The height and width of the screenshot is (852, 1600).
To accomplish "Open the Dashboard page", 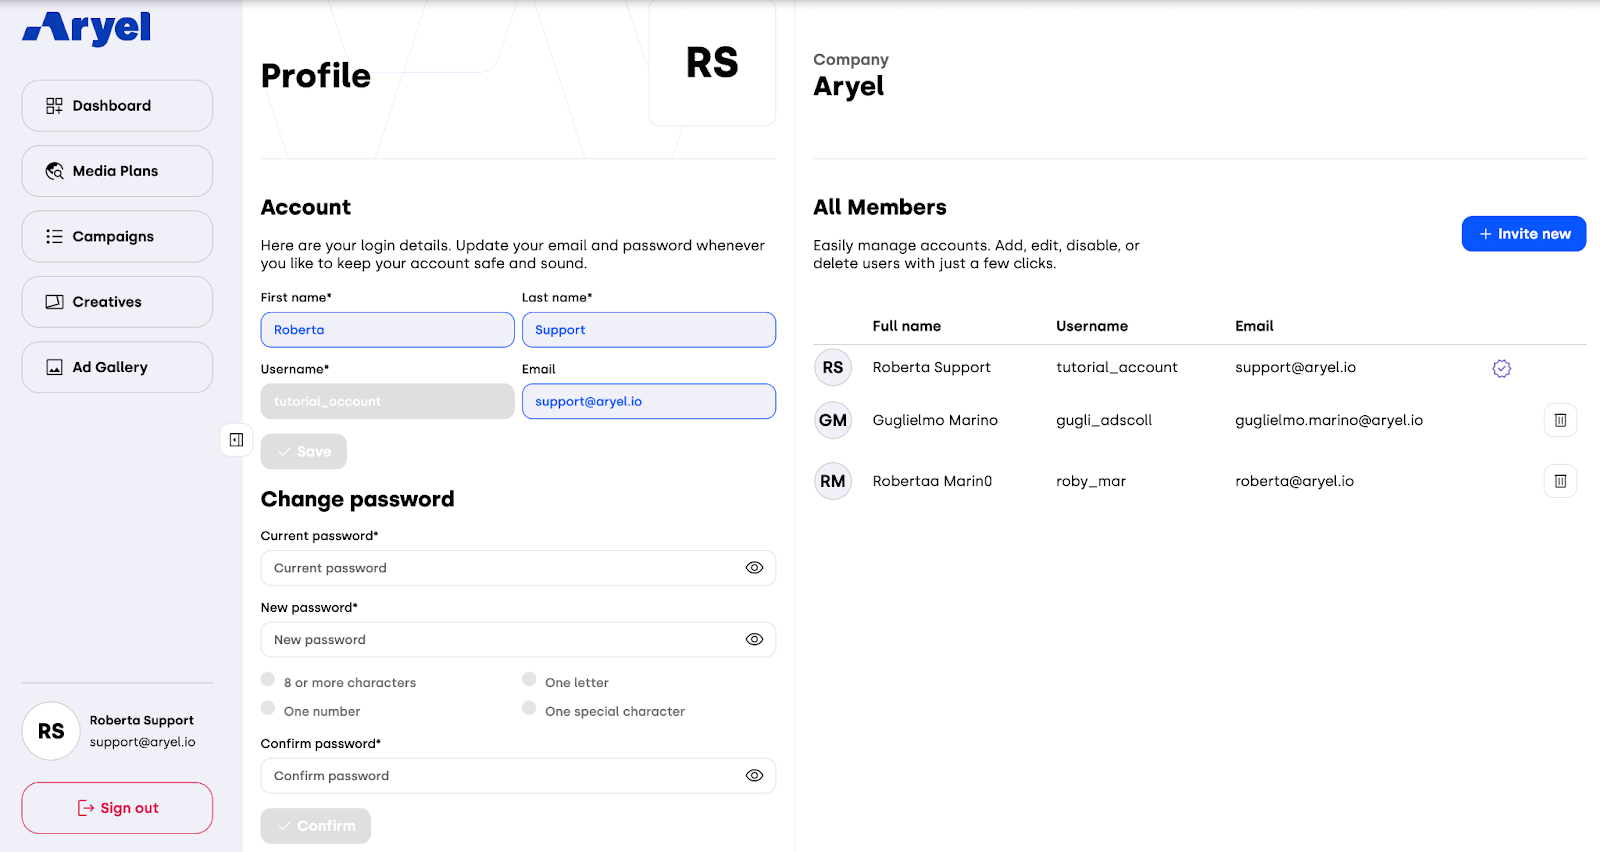I will coord(117,106).
